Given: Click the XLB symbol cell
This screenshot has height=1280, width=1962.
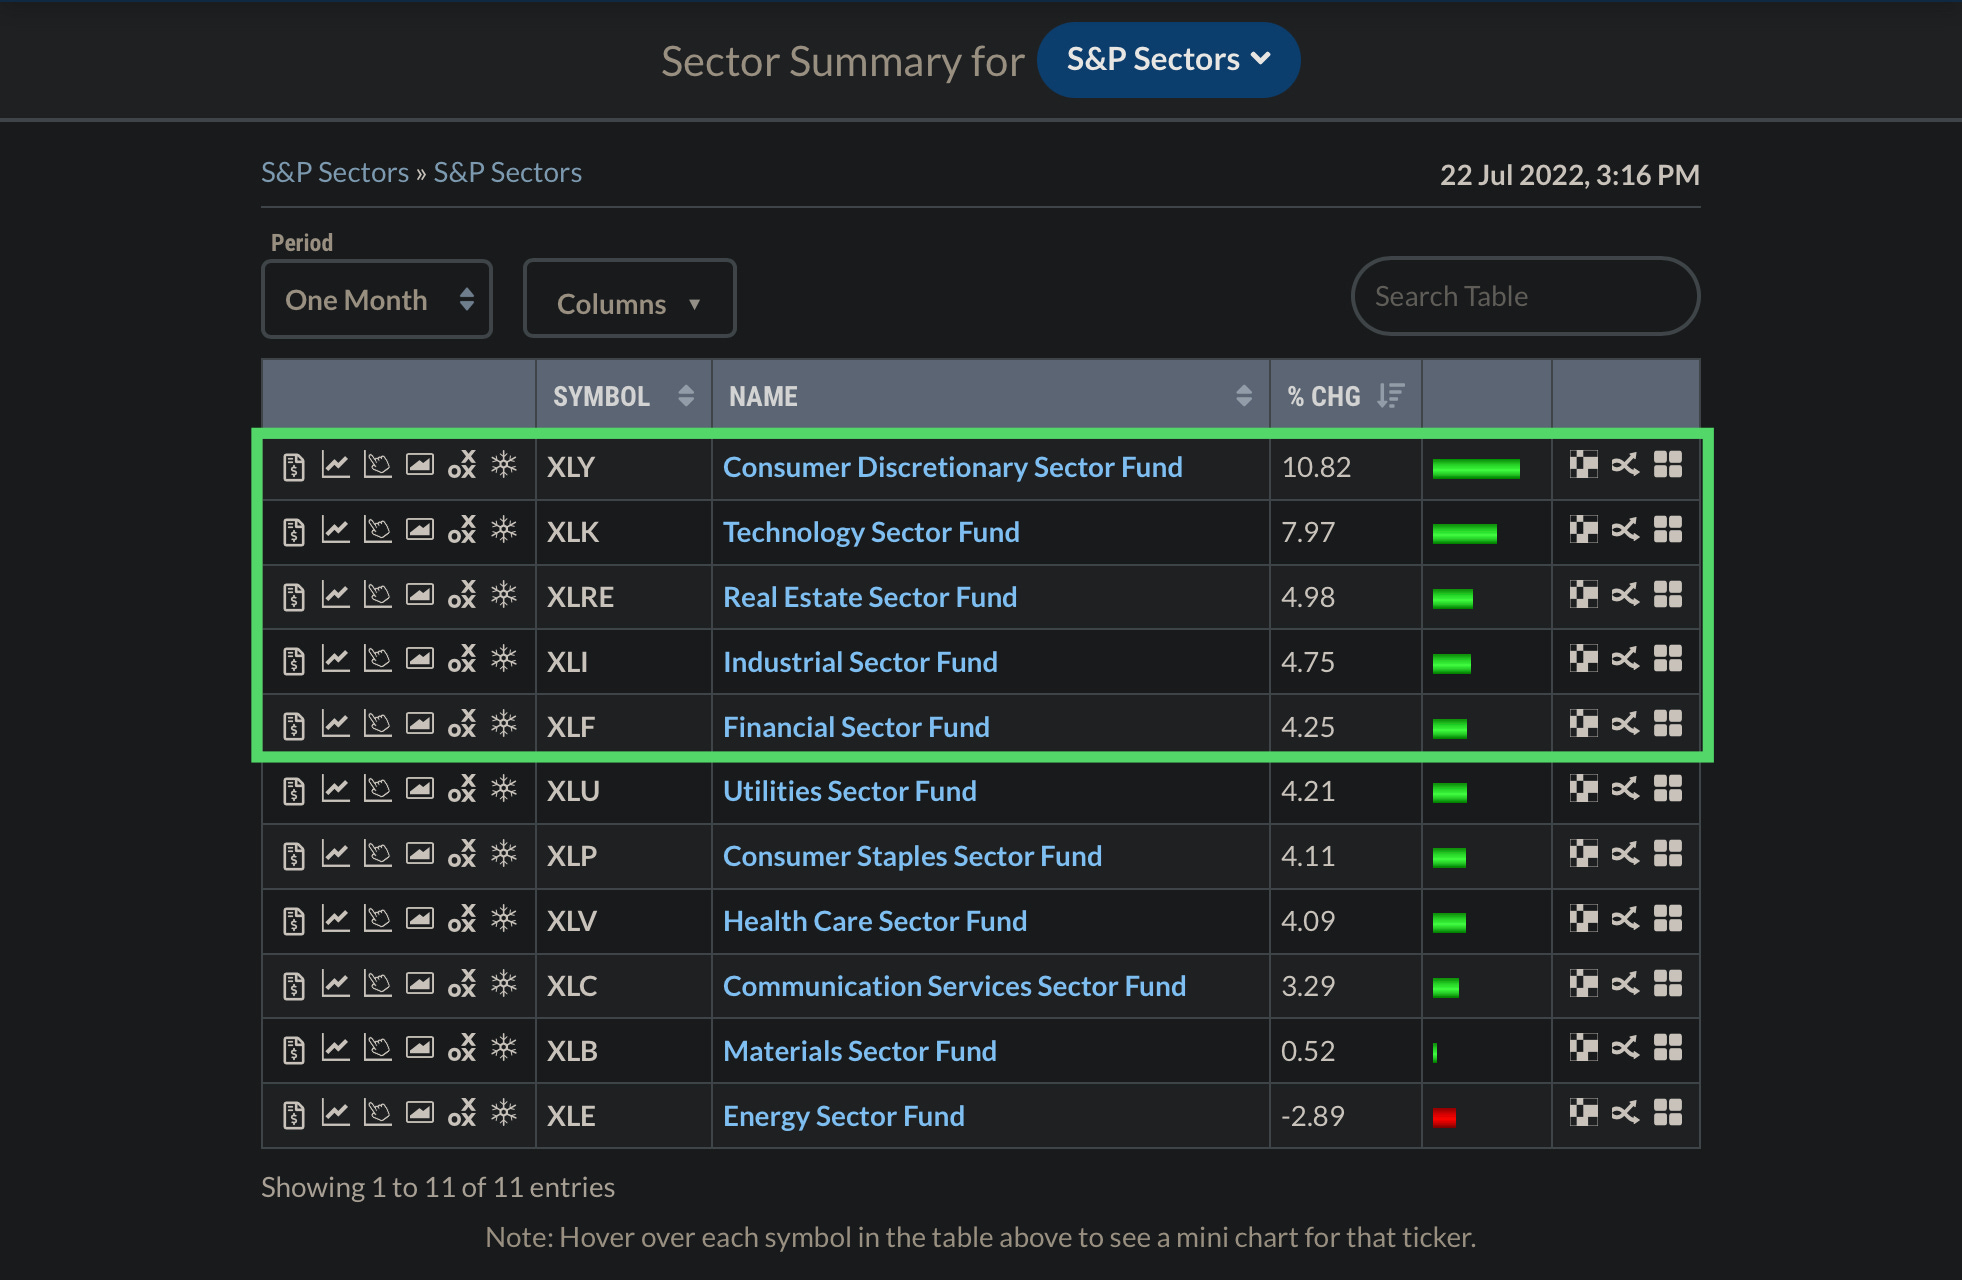Looking at the screenshot, I should pyautogui.click(x=623, y=1051).
